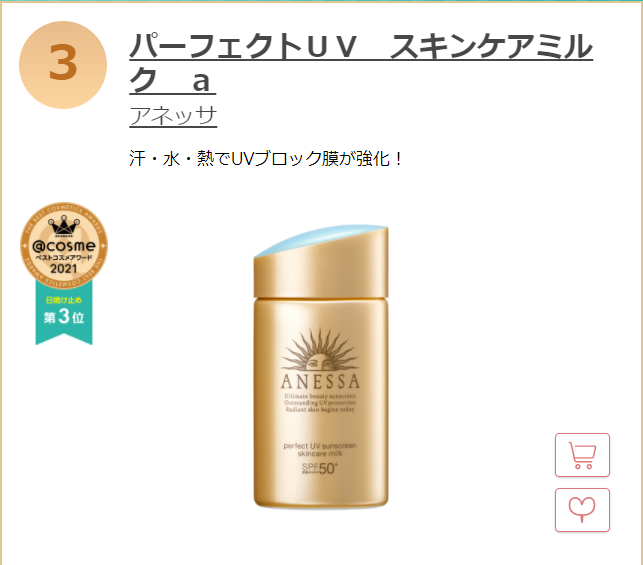The height and width of the screenshot is (565, 643).
Task: Click the @cosme logo text in badge
Action: [x=64, y=246]
